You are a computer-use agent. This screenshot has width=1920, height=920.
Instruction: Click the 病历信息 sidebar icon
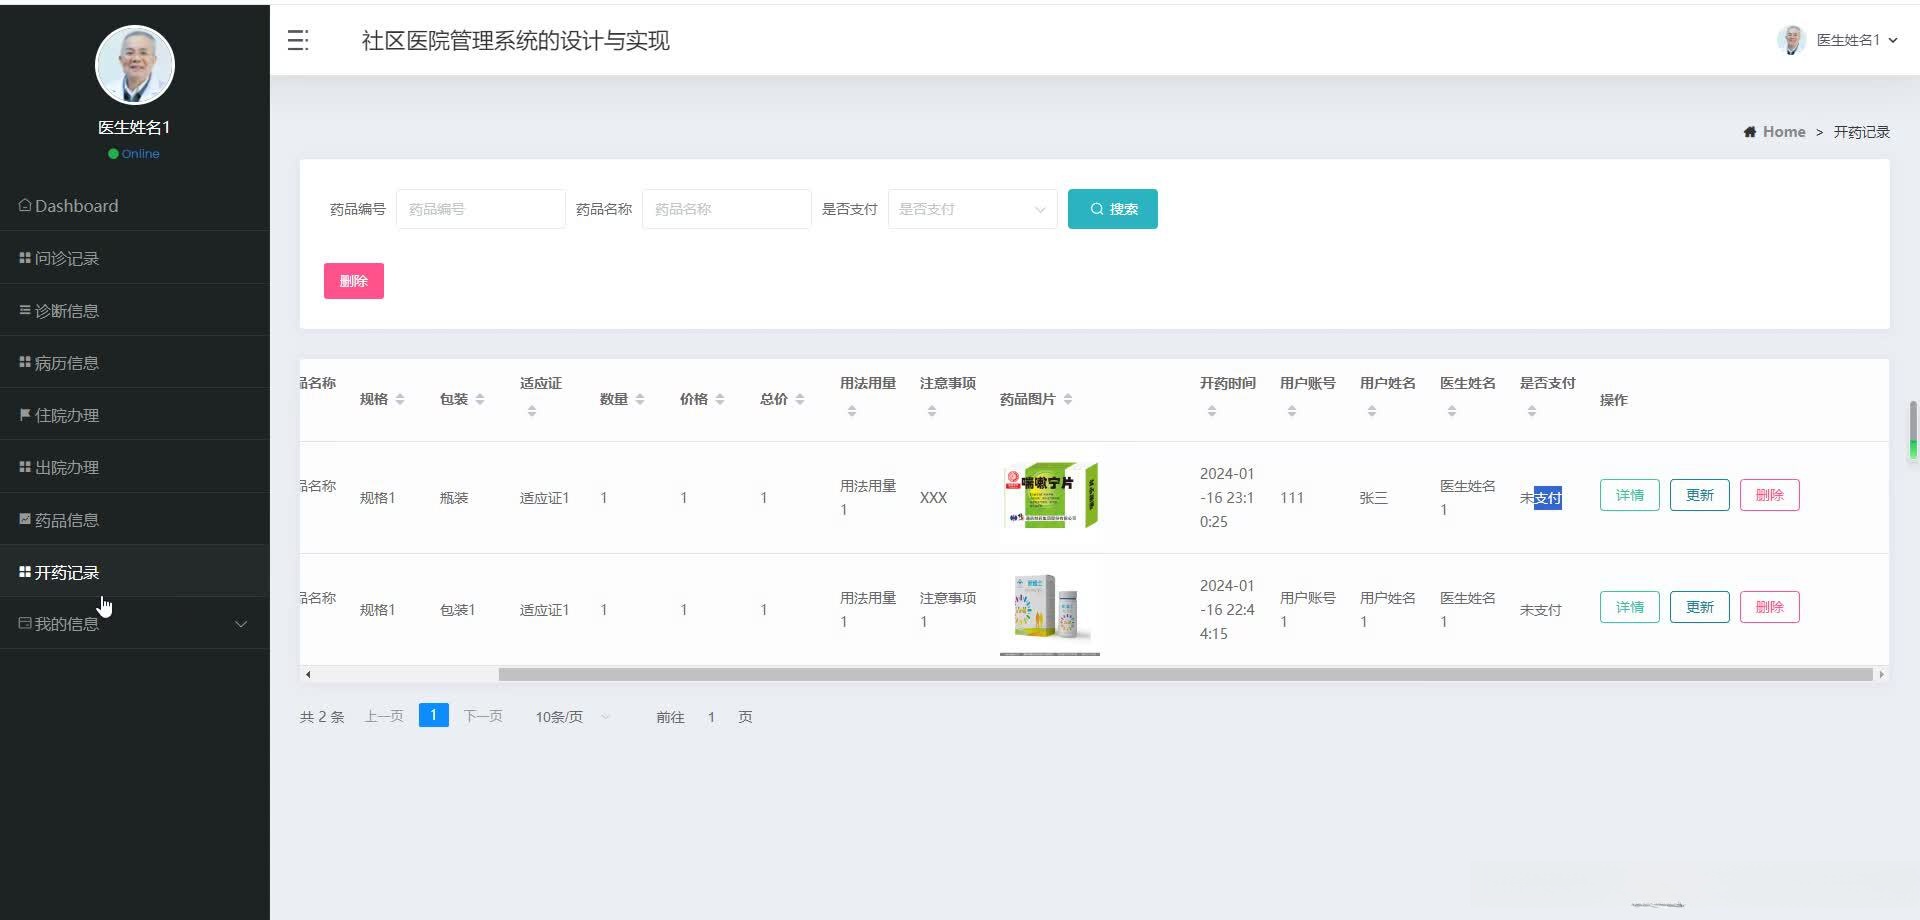click(x=24, y=362)
